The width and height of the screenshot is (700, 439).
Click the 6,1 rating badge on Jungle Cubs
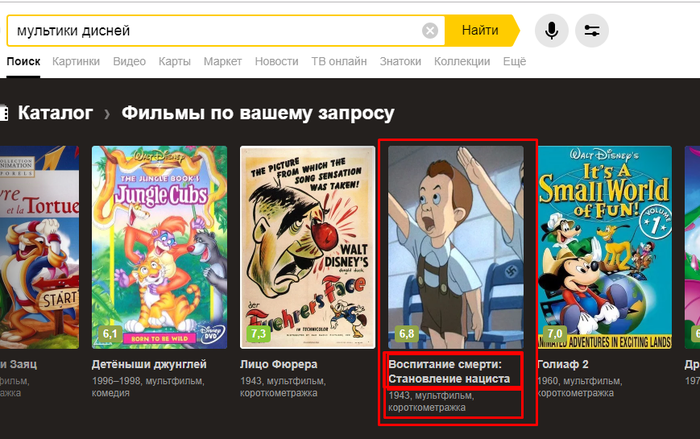[x=110, y=334]
